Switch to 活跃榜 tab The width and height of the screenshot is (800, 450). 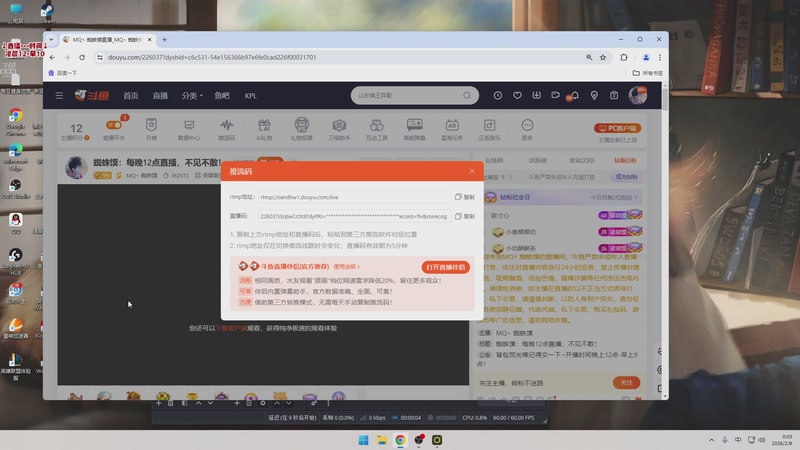537,160
